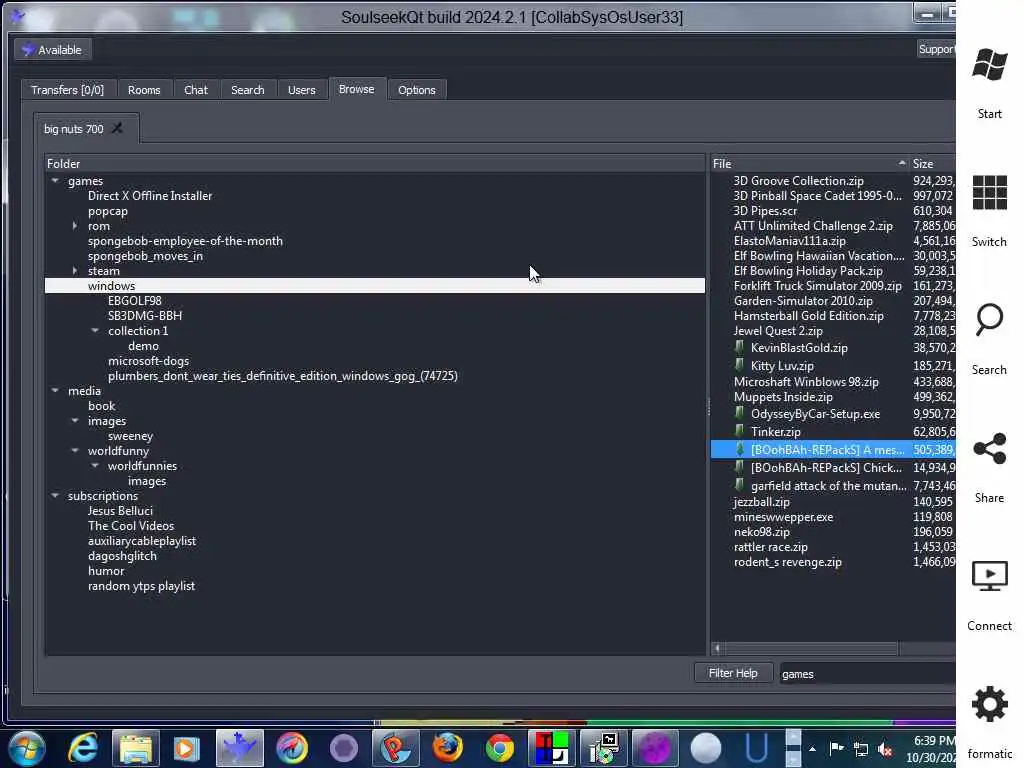Open the white sphere taskbar icon
The height and width of the screenshot is (768, 1024).
pos(706,748)
